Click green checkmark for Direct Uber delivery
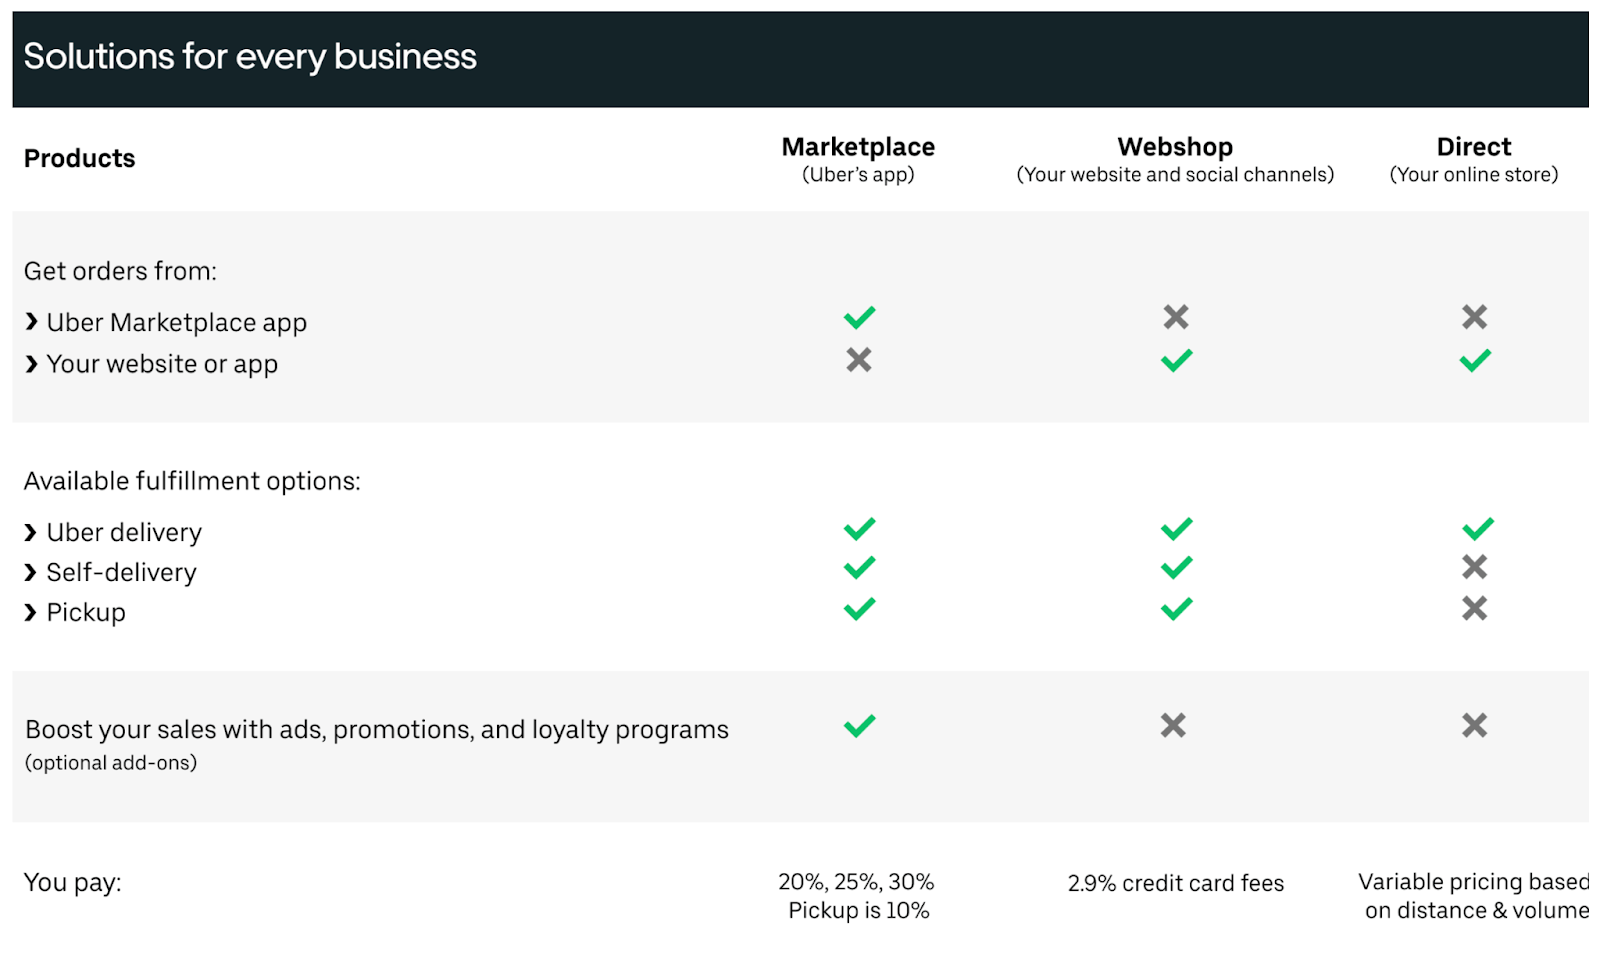 (x=1478, y=528)
